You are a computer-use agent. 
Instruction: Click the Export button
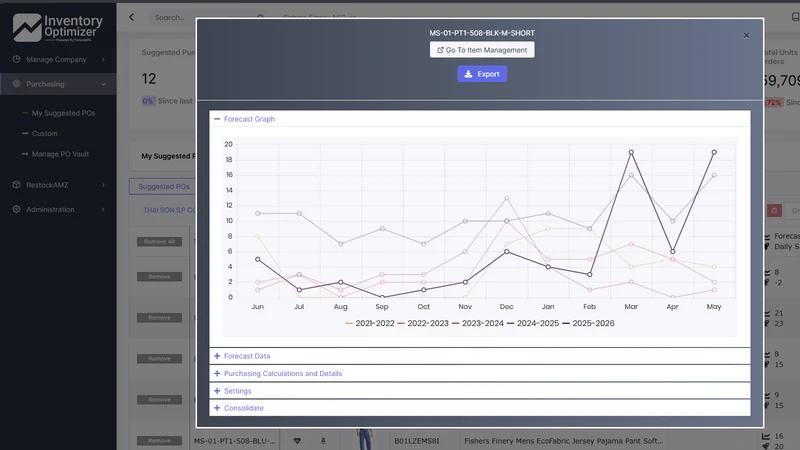[x=482, y=74]
